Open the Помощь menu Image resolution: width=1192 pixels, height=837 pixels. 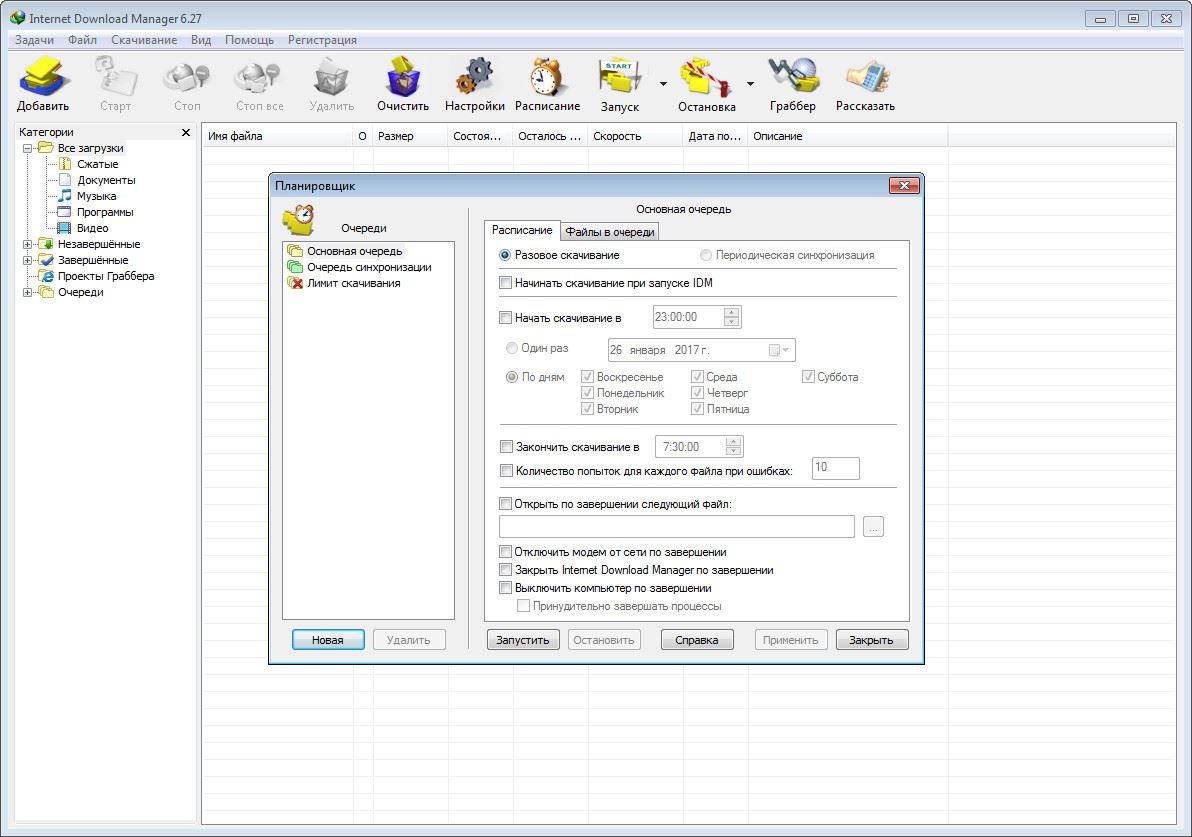(x=249, y=40)
